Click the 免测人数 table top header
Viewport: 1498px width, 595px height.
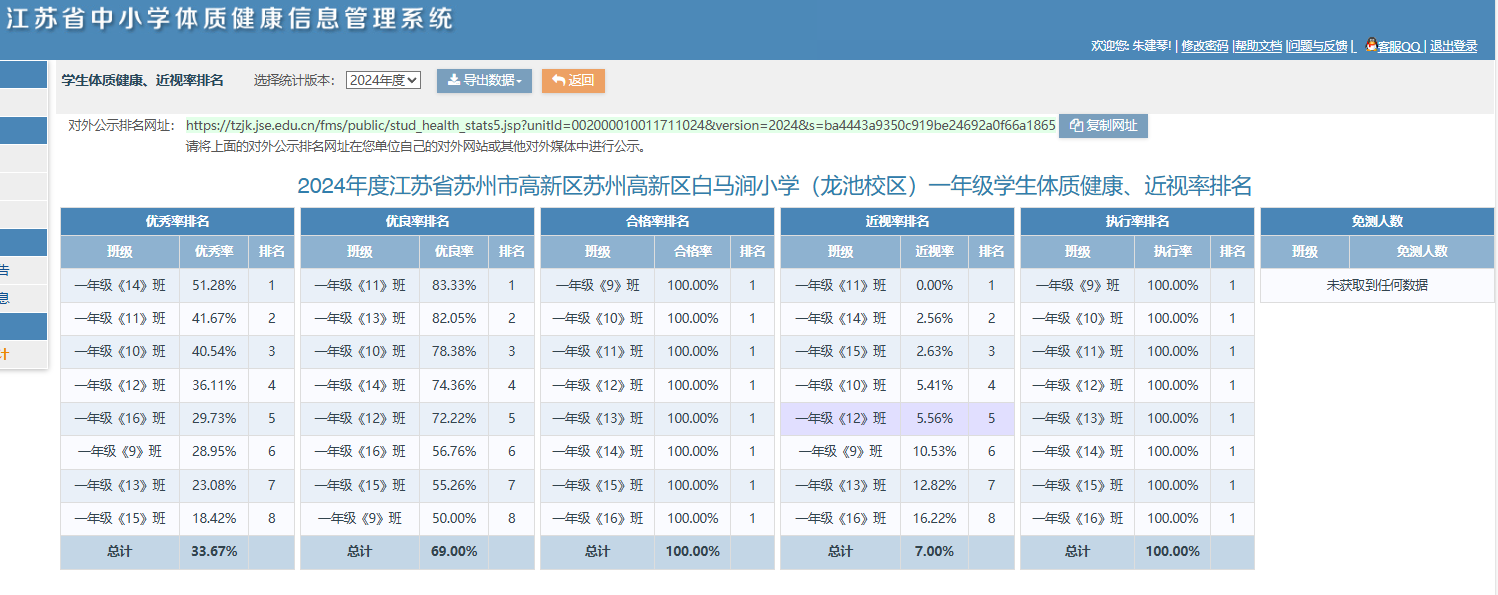1377,221
